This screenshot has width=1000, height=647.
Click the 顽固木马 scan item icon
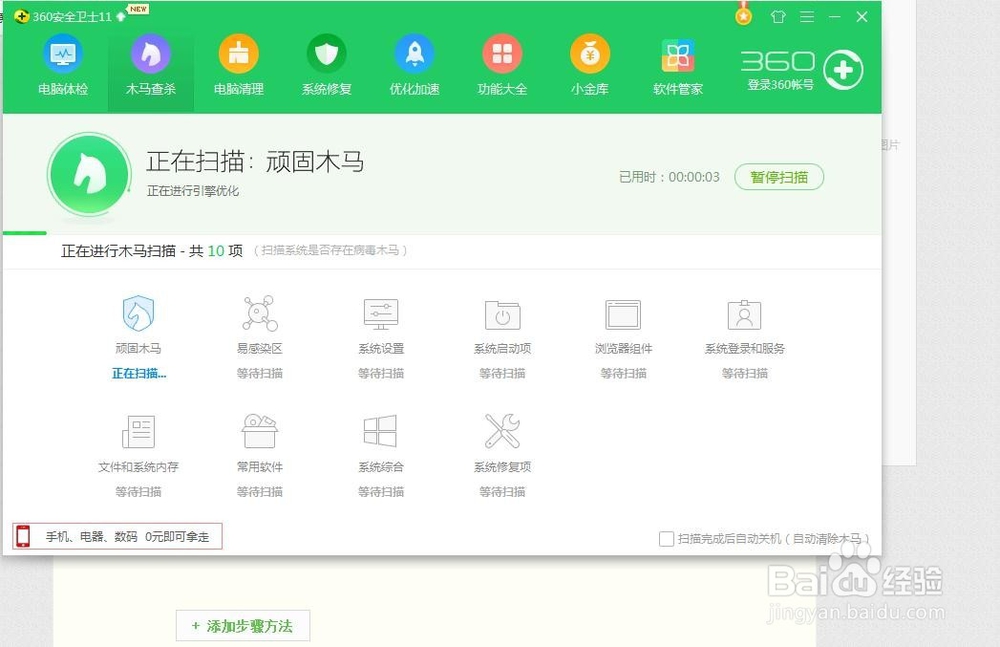click(x=138, y=313)
